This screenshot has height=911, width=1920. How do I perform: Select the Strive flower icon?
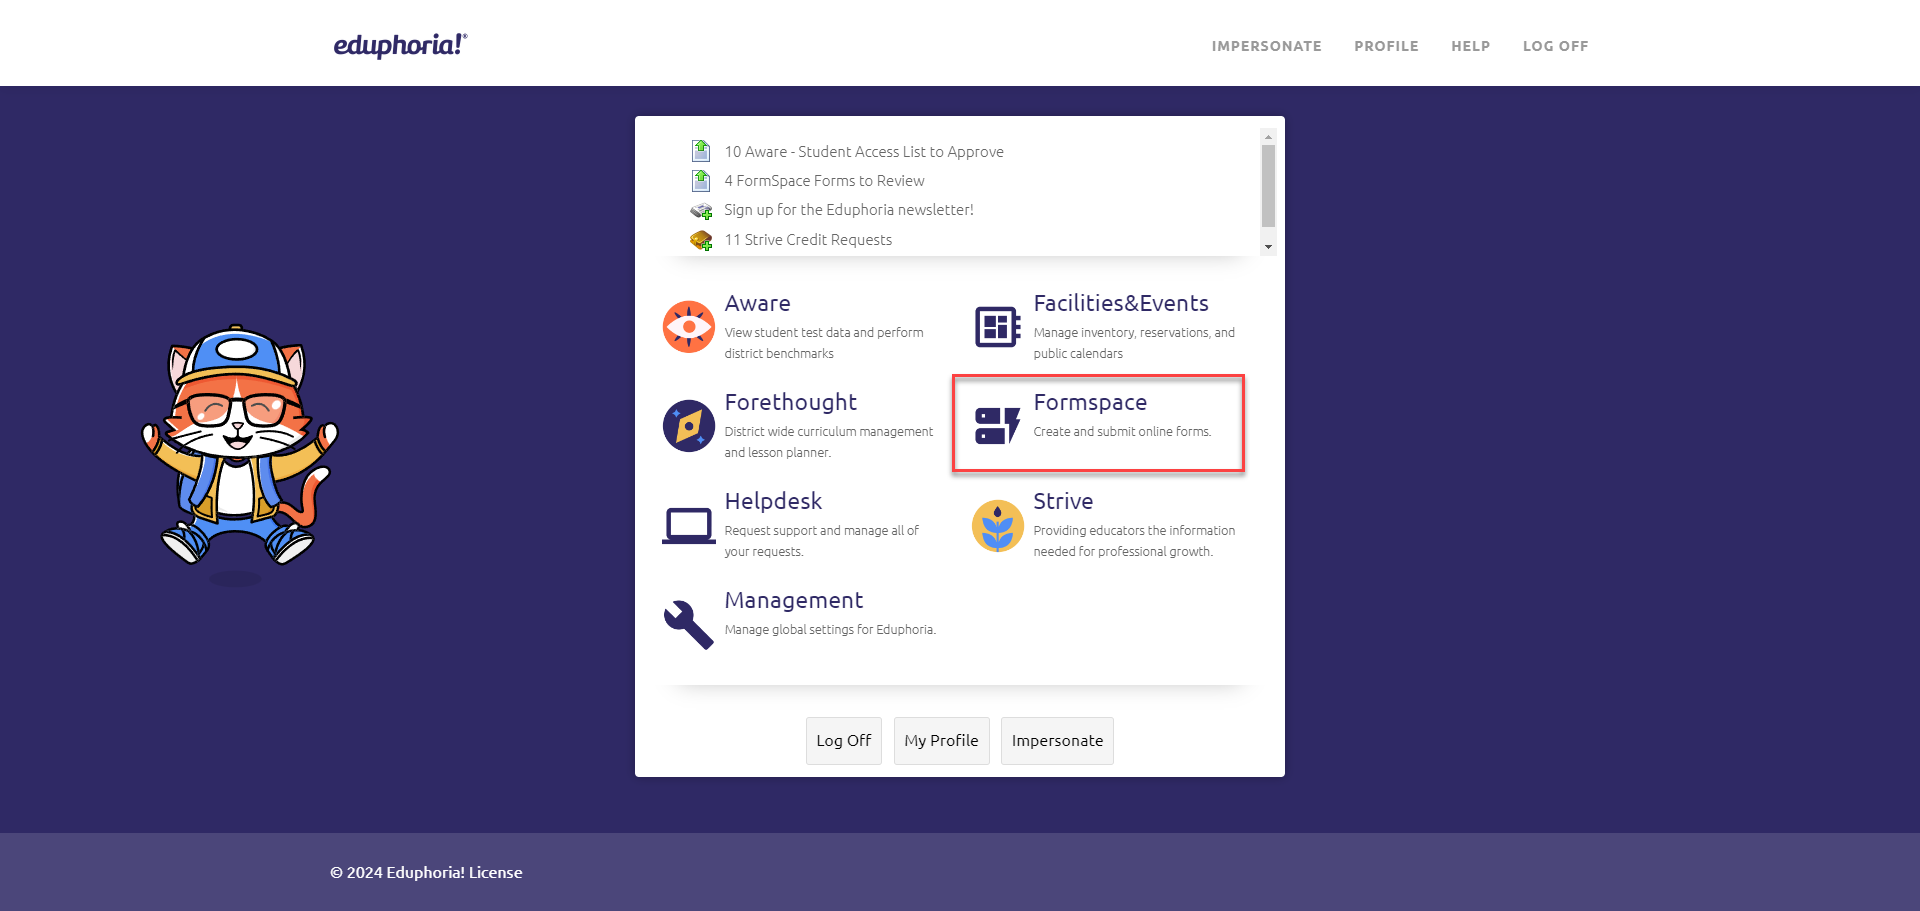996,524
